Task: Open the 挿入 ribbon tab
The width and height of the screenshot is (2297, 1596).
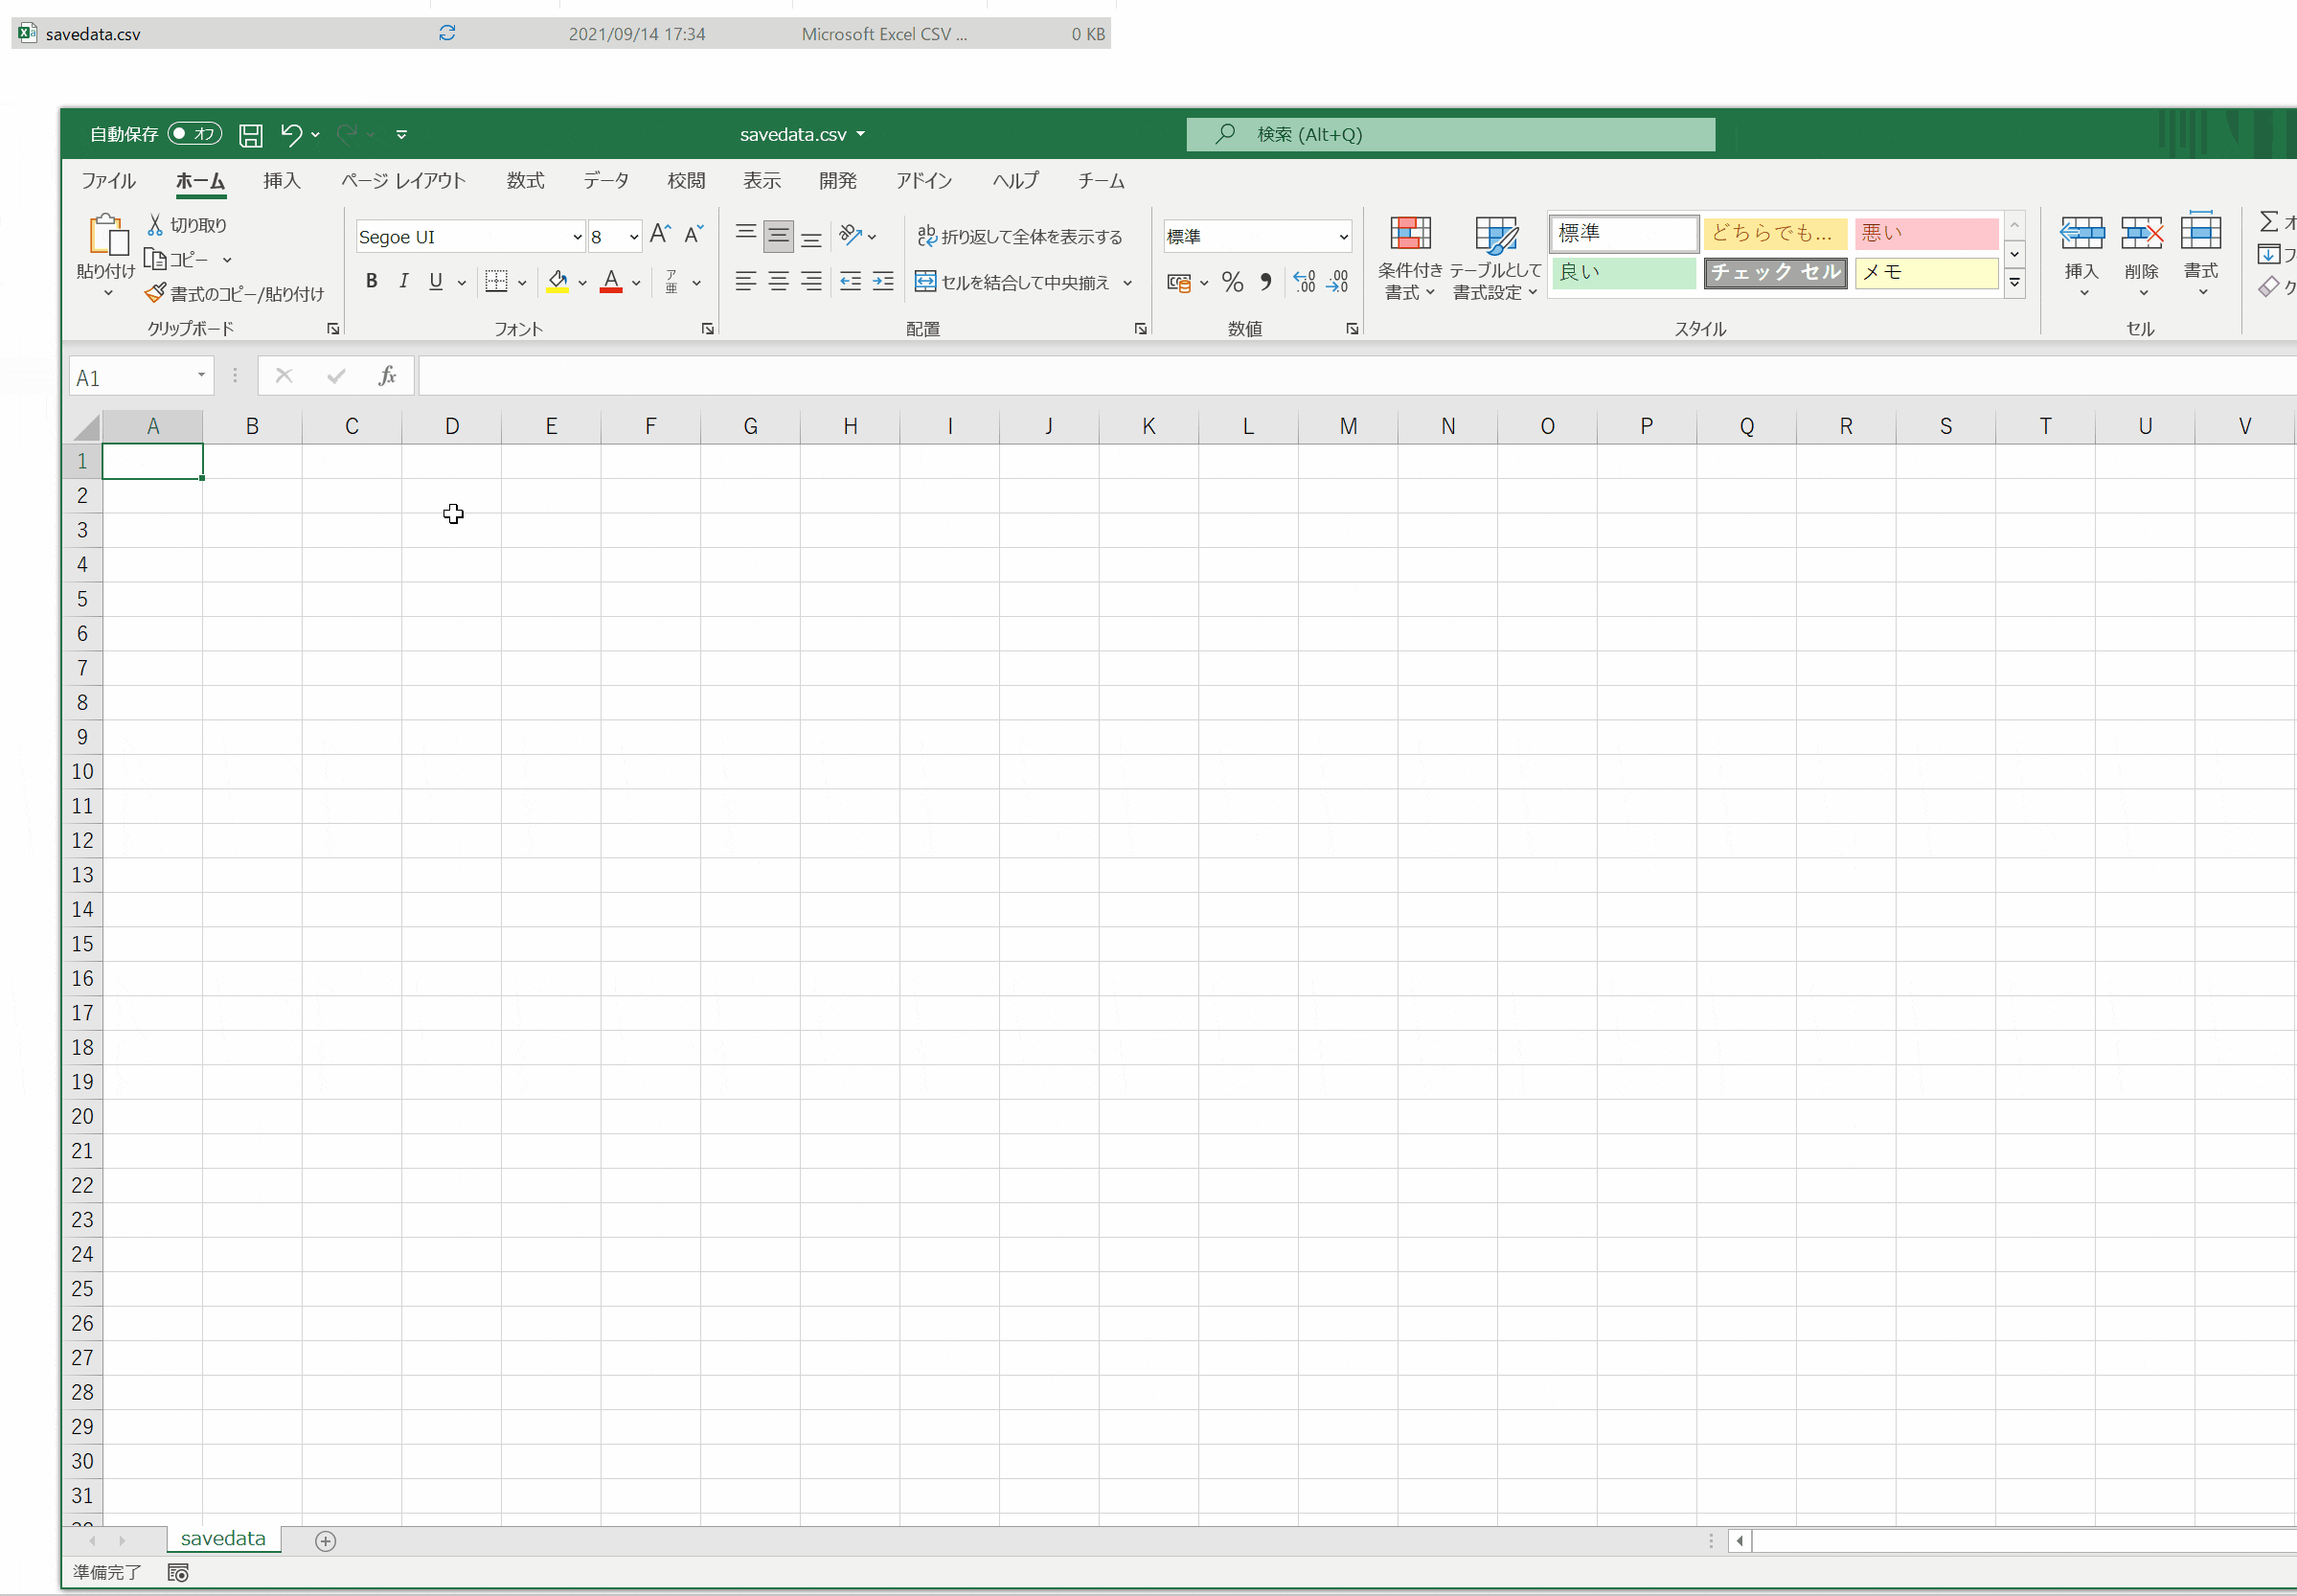Action: coord(281,181)
